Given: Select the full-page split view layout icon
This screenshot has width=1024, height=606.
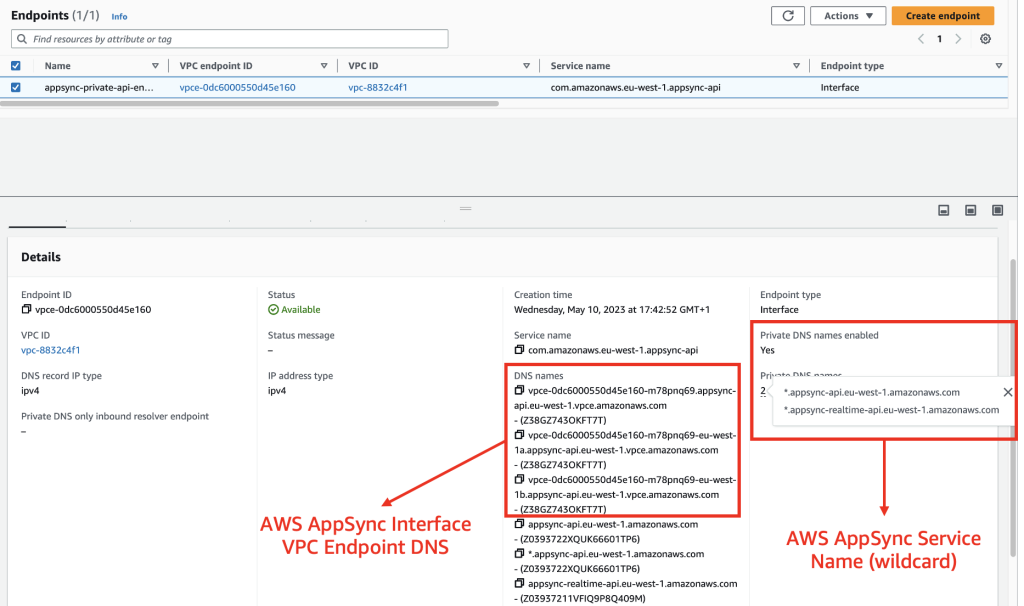Looking at the screenshot, I should pos(996,210).
